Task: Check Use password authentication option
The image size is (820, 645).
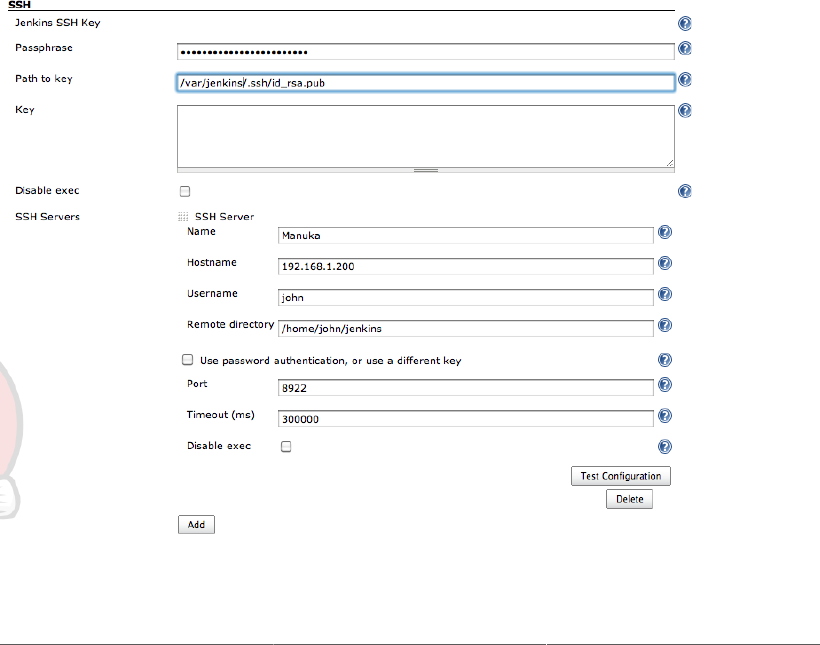Action: 187,360
